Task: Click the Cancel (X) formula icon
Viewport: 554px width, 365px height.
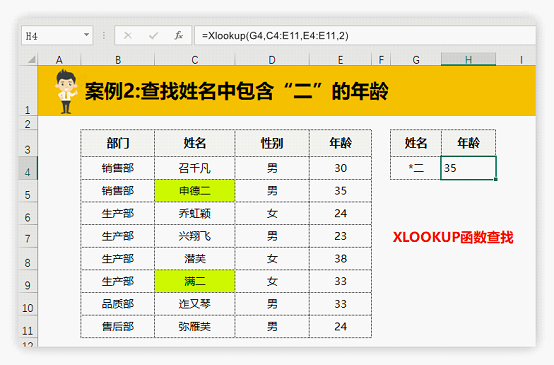Action: click(x=128, y=35)
